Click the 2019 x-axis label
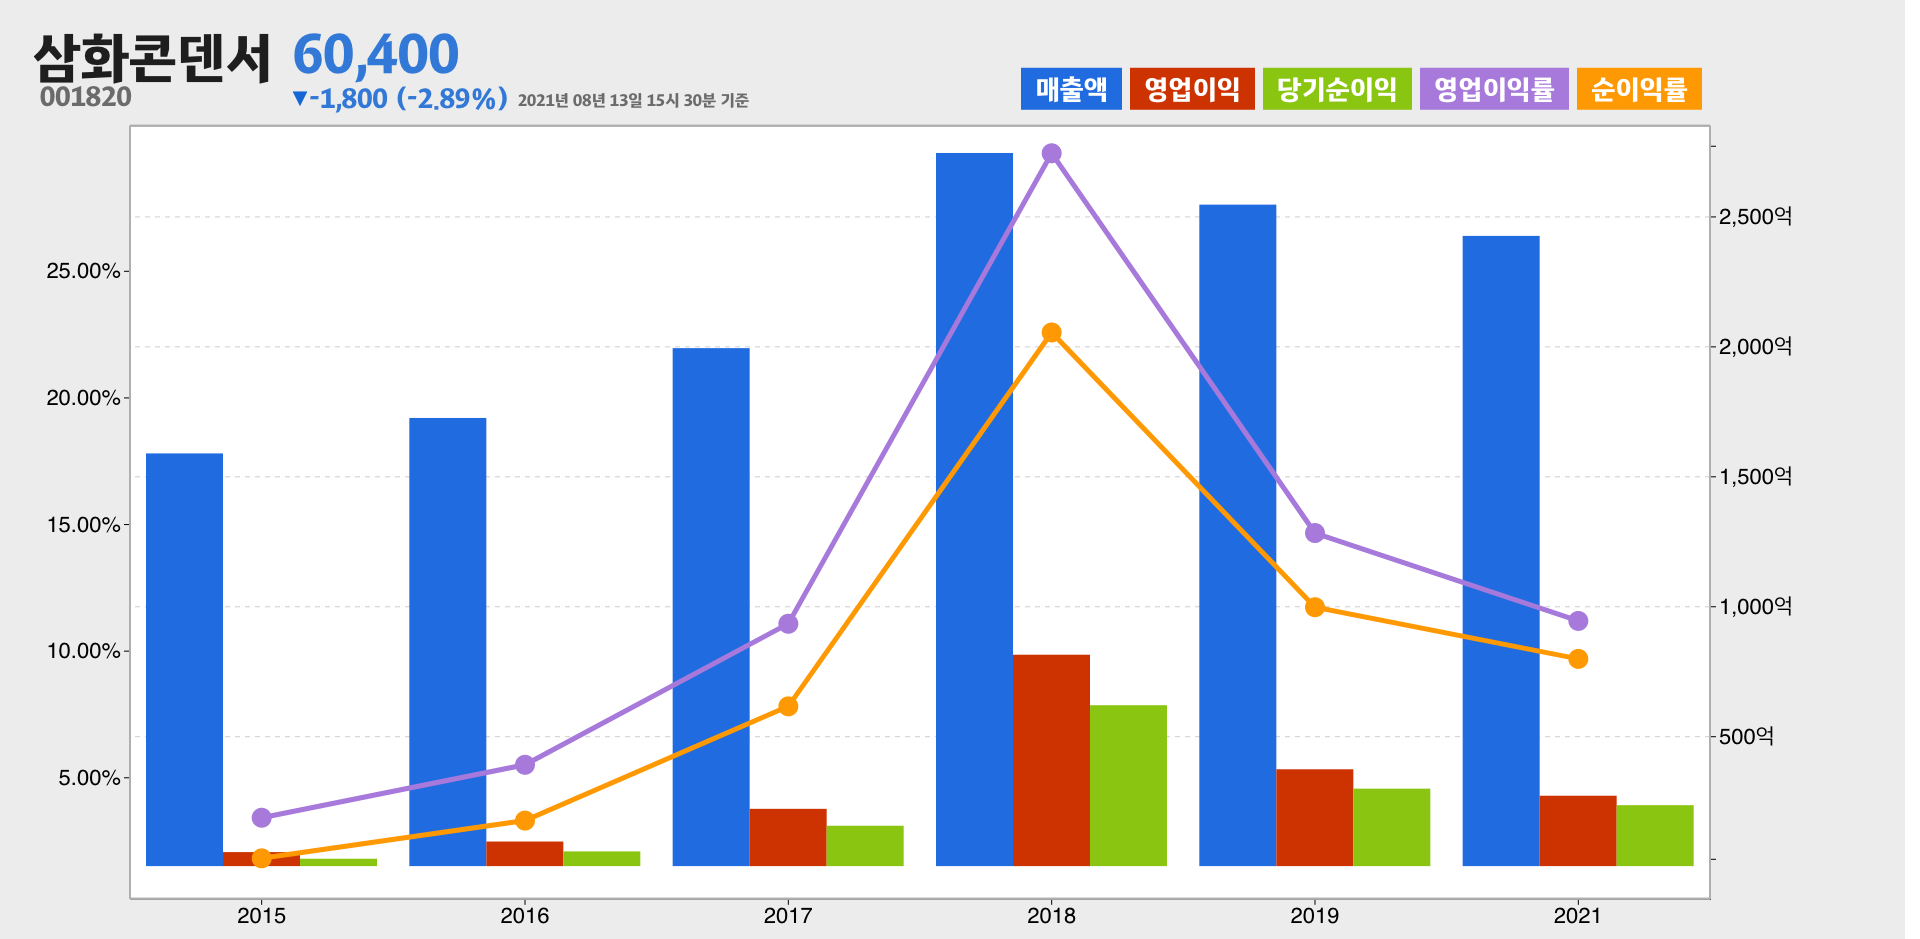This screenshot has width=1920, height=939. tap(1315, 915)
